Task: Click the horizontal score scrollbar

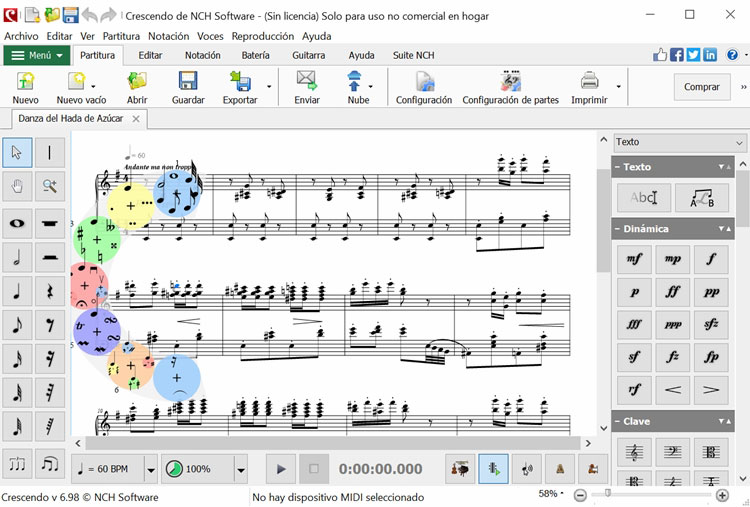Action: [332, 443]
